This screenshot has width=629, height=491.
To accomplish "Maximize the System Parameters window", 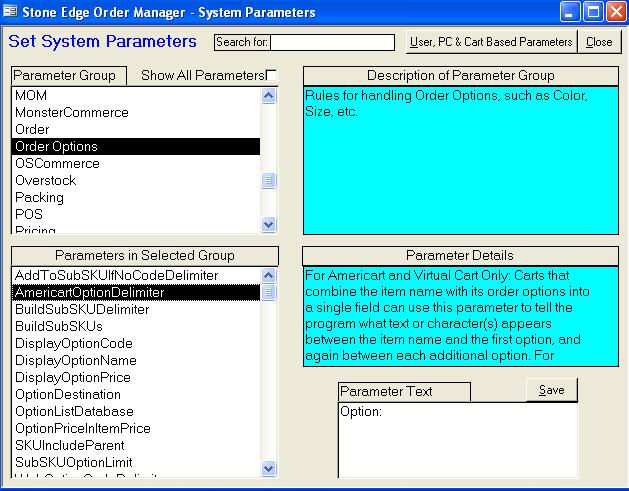I will click(x=593, y=11).
